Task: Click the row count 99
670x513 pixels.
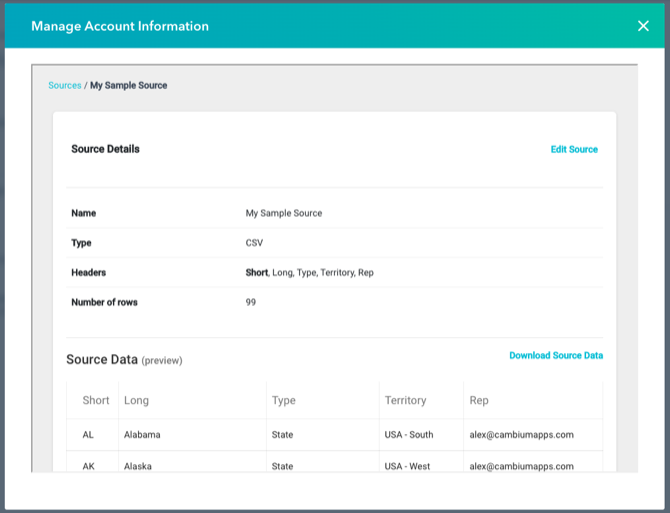Action: pyautogui.click(x=250, y=302)
